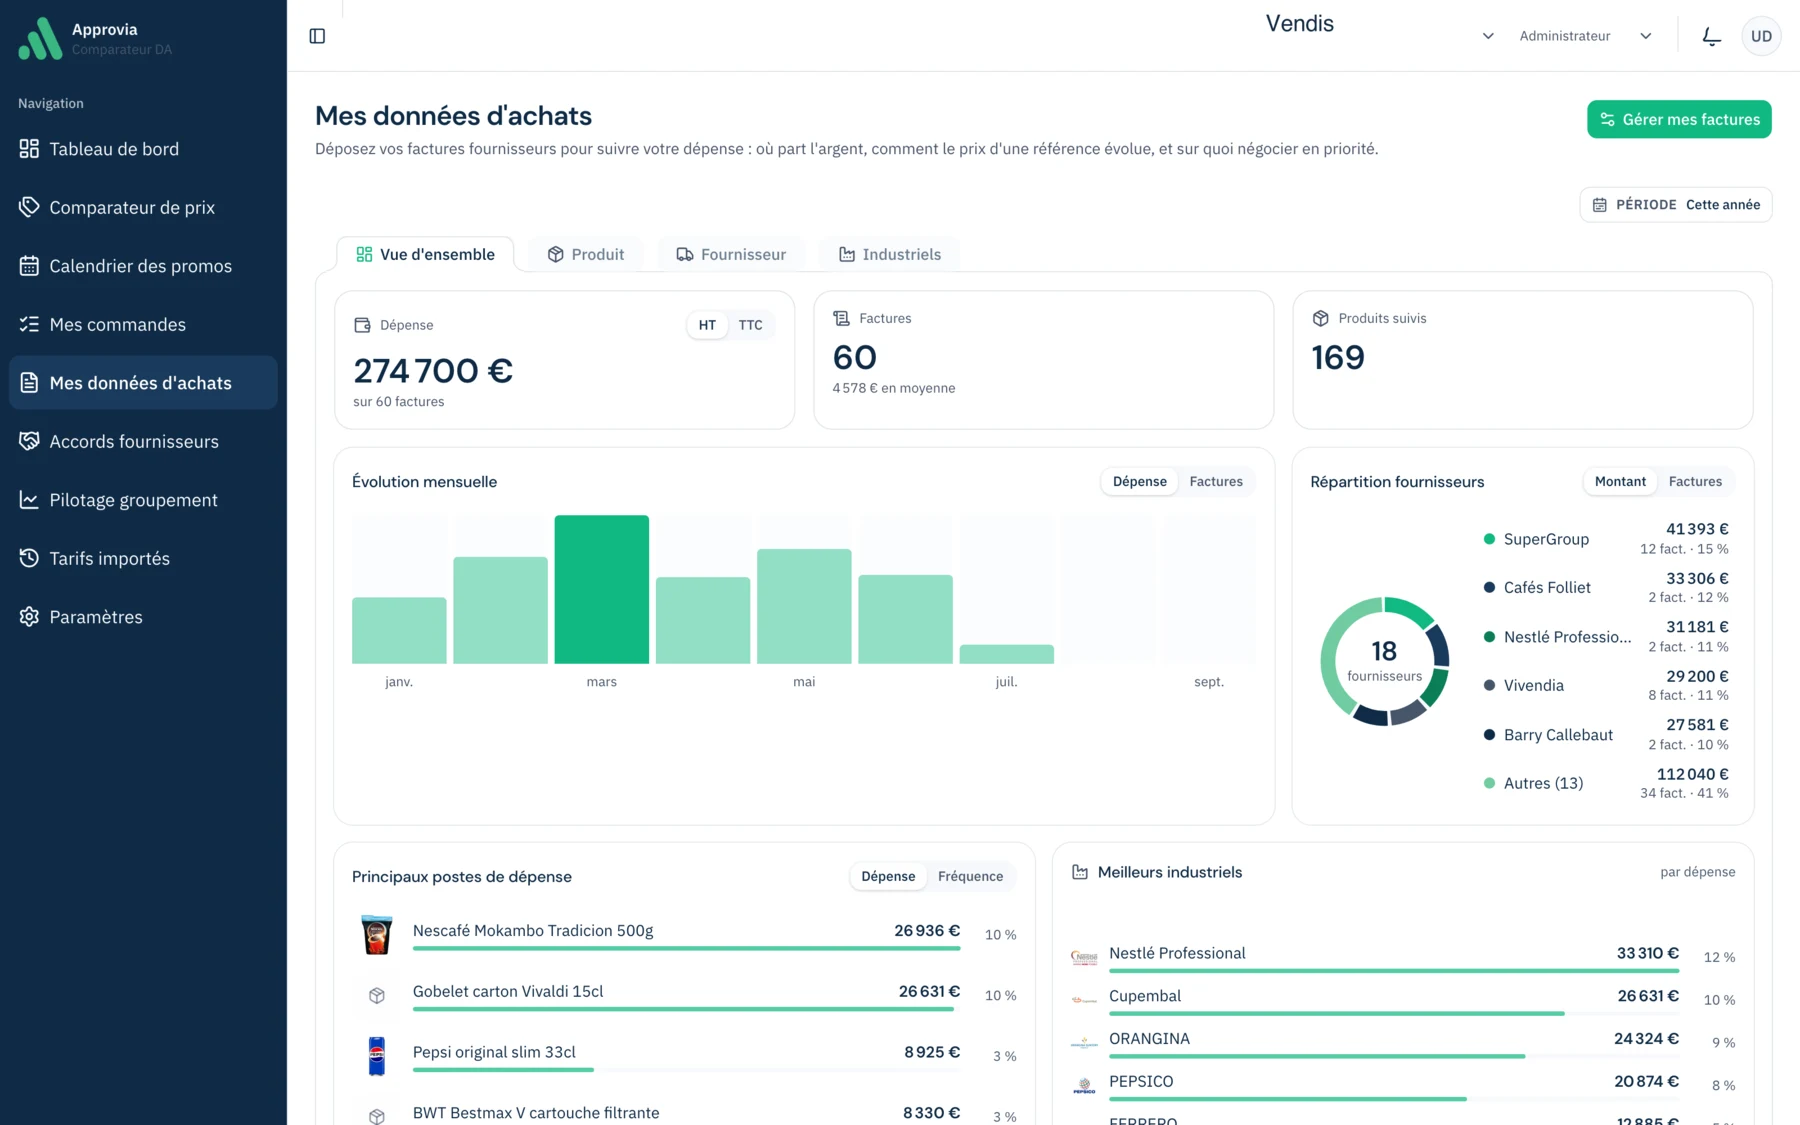
Task: Click the Paramètres gear icon
Action: tap(29, 617)
